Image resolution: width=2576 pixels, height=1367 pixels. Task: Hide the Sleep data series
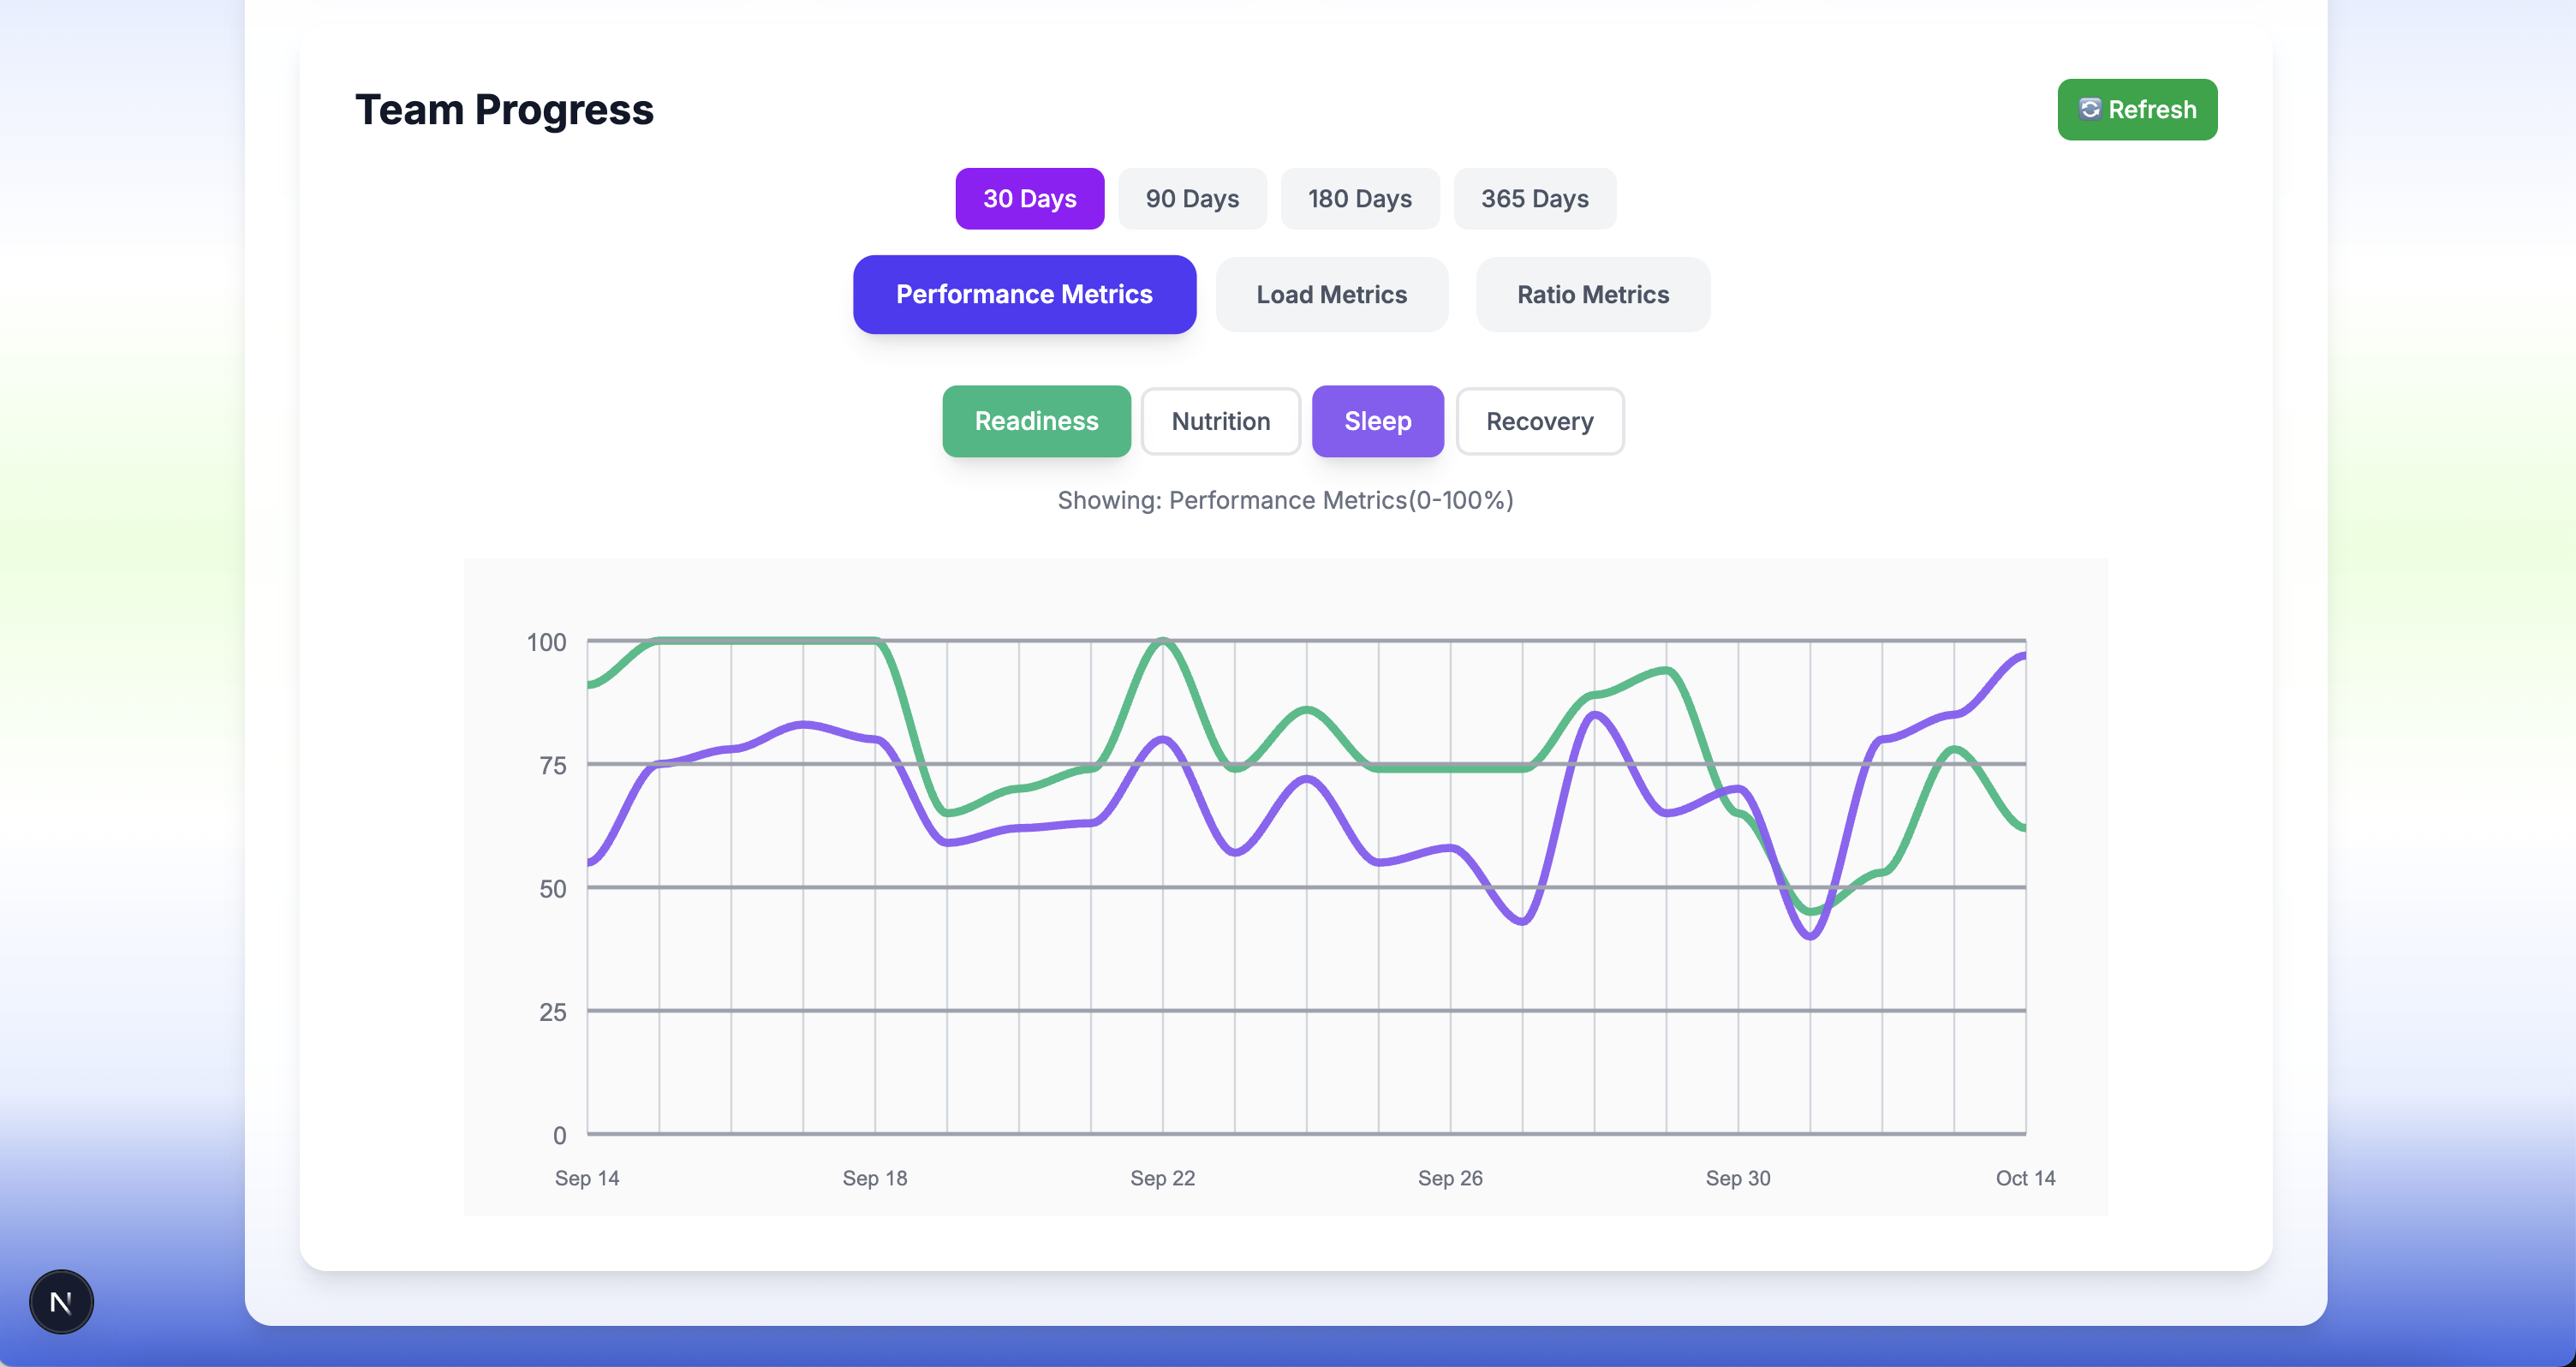pos(1377,421)
